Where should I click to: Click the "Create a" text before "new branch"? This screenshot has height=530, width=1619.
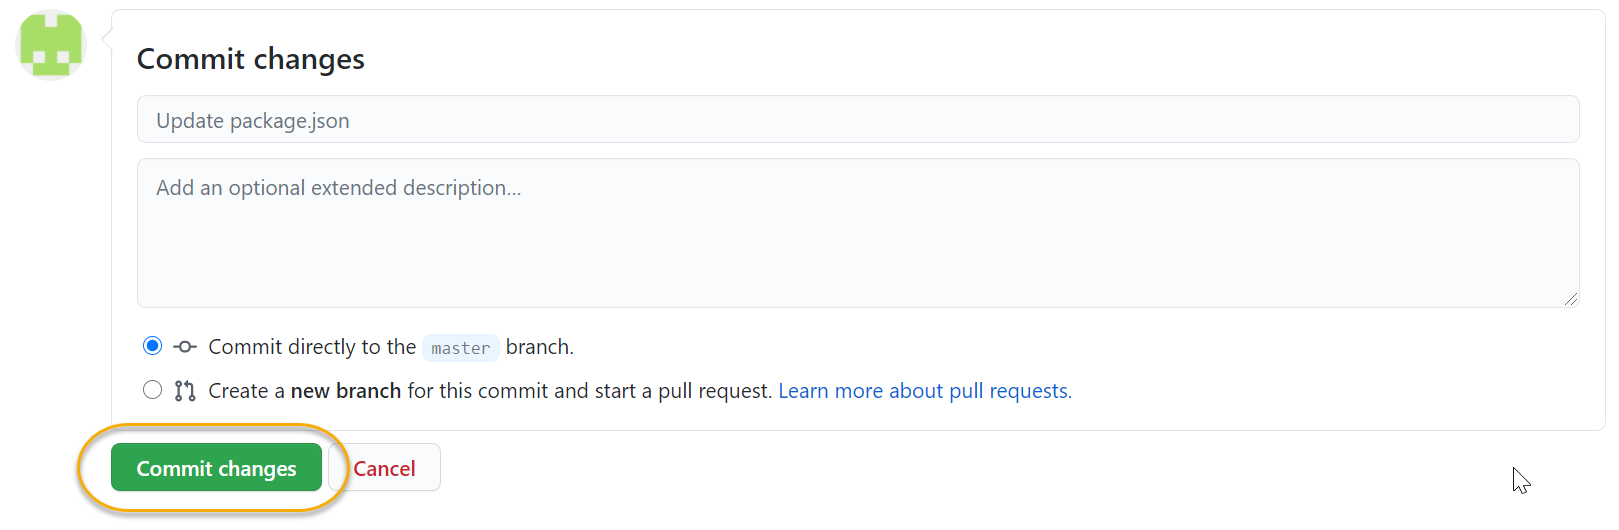pyautogui.click(x=247, y=391)
